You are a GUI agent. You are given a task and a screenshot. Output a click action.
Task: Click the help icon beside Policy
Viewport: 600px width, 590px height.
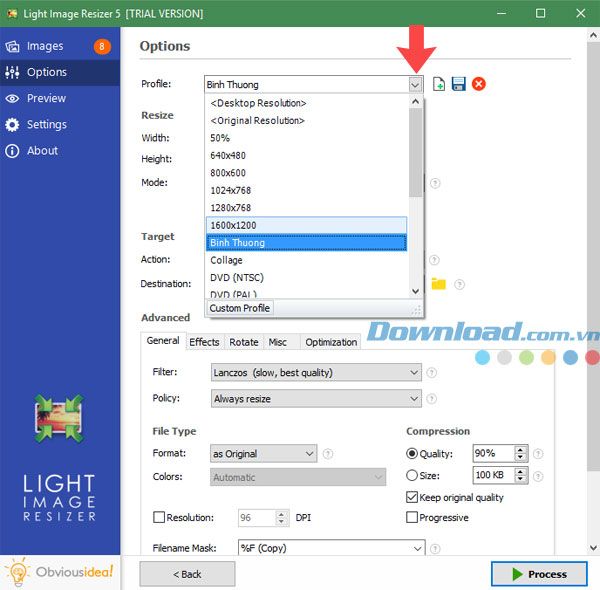tap(432, 399)
